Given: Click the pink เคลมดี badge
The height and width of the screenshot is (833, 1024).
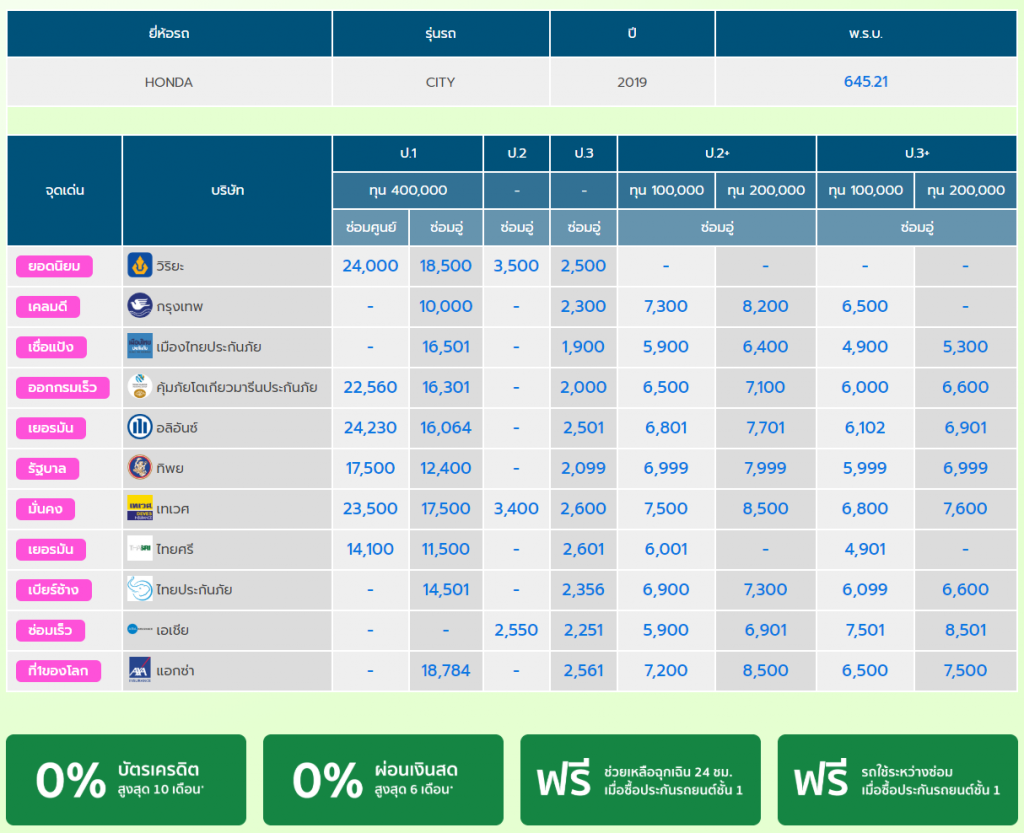Looking at the screenshot, I should (48, 307).
